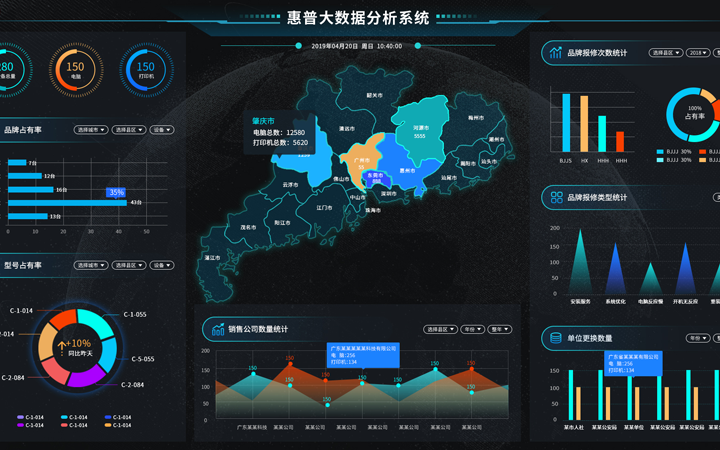
Task: Click the 16台 horizontal bar
Action: pyautogui.click(x=31, y=190)
